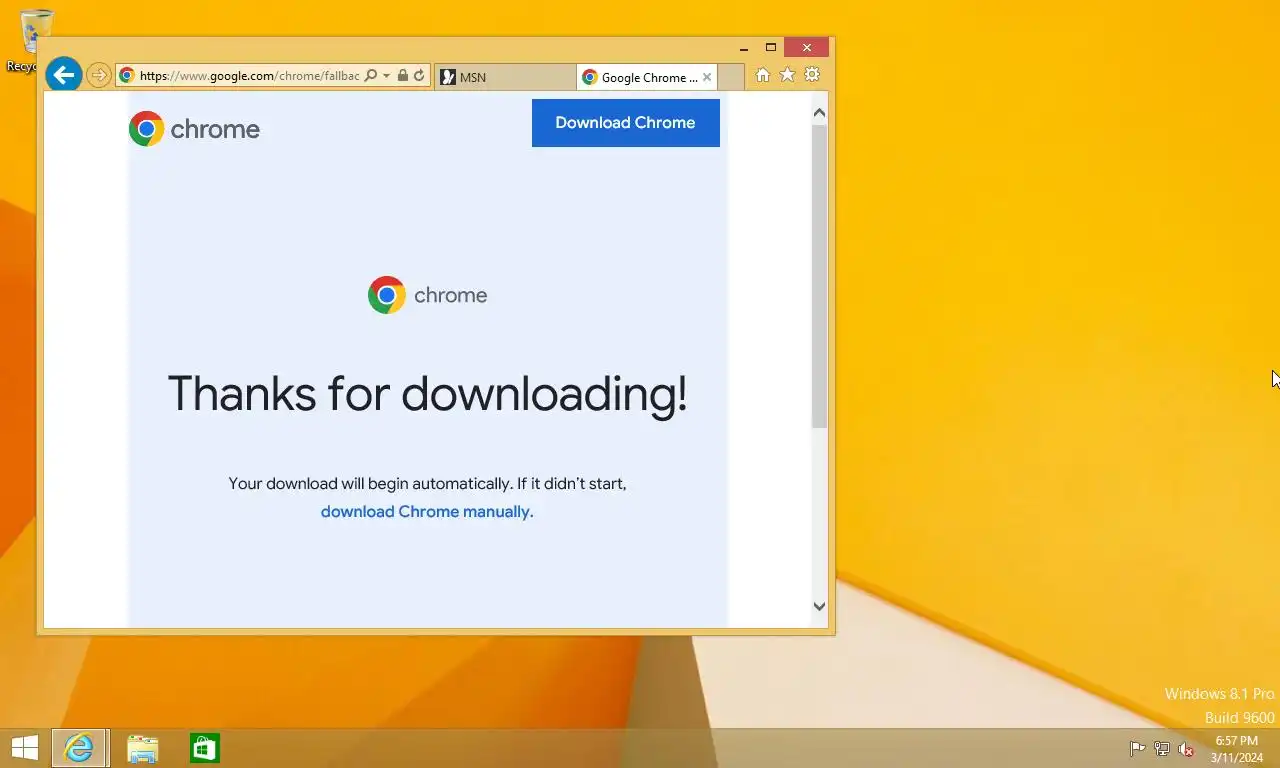Close the Internet Explorer window
Viewport: 1280px width, 768px height.
[x=807, y=47]
